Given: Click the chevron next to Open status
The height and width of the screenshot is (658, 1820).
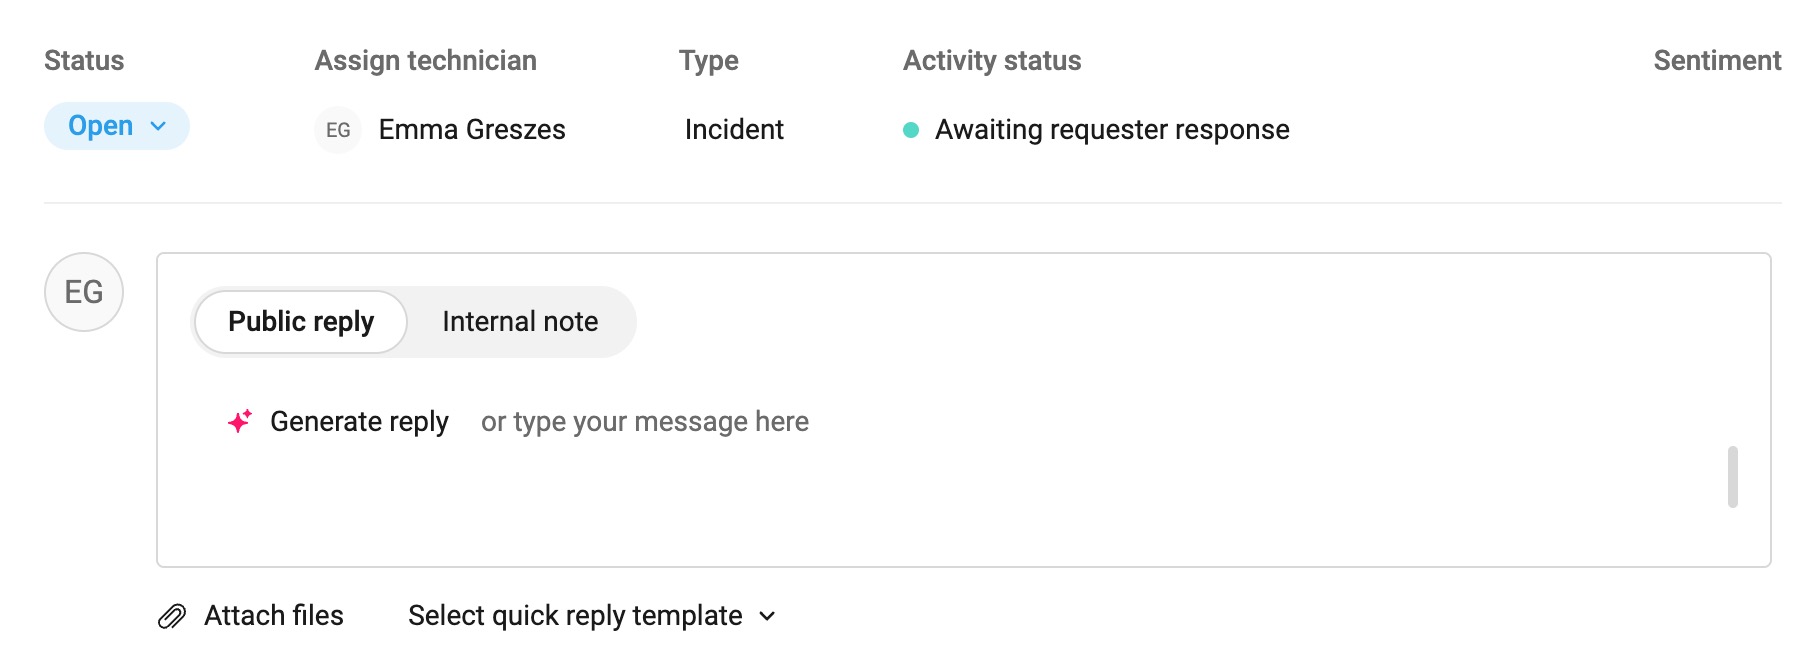Looking at the screenshot, I should pyautogui.click(x=158, y=127).
